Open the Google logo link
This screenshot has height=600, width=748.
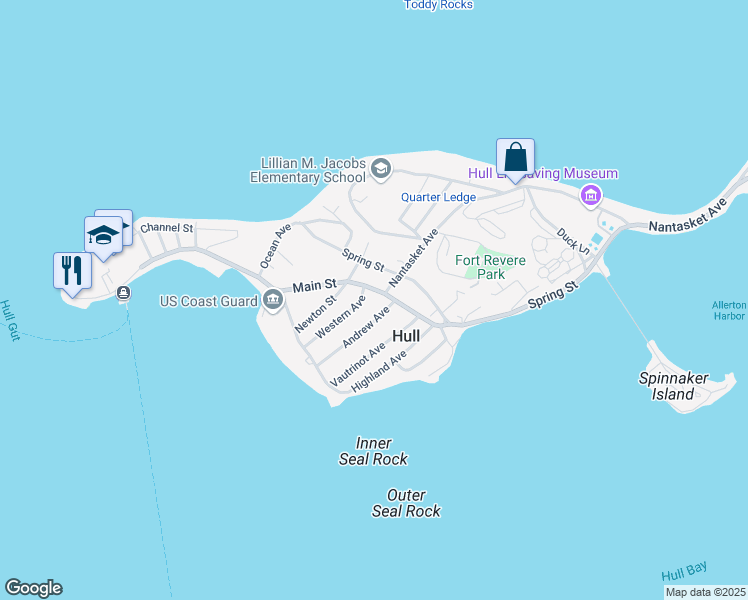coord(34,588)
